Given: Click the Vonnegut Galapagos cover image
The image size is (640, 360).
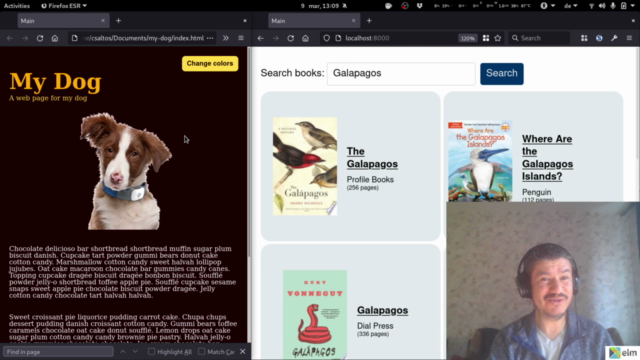Looking at the screenshot, I should click(x=315, y=314).
